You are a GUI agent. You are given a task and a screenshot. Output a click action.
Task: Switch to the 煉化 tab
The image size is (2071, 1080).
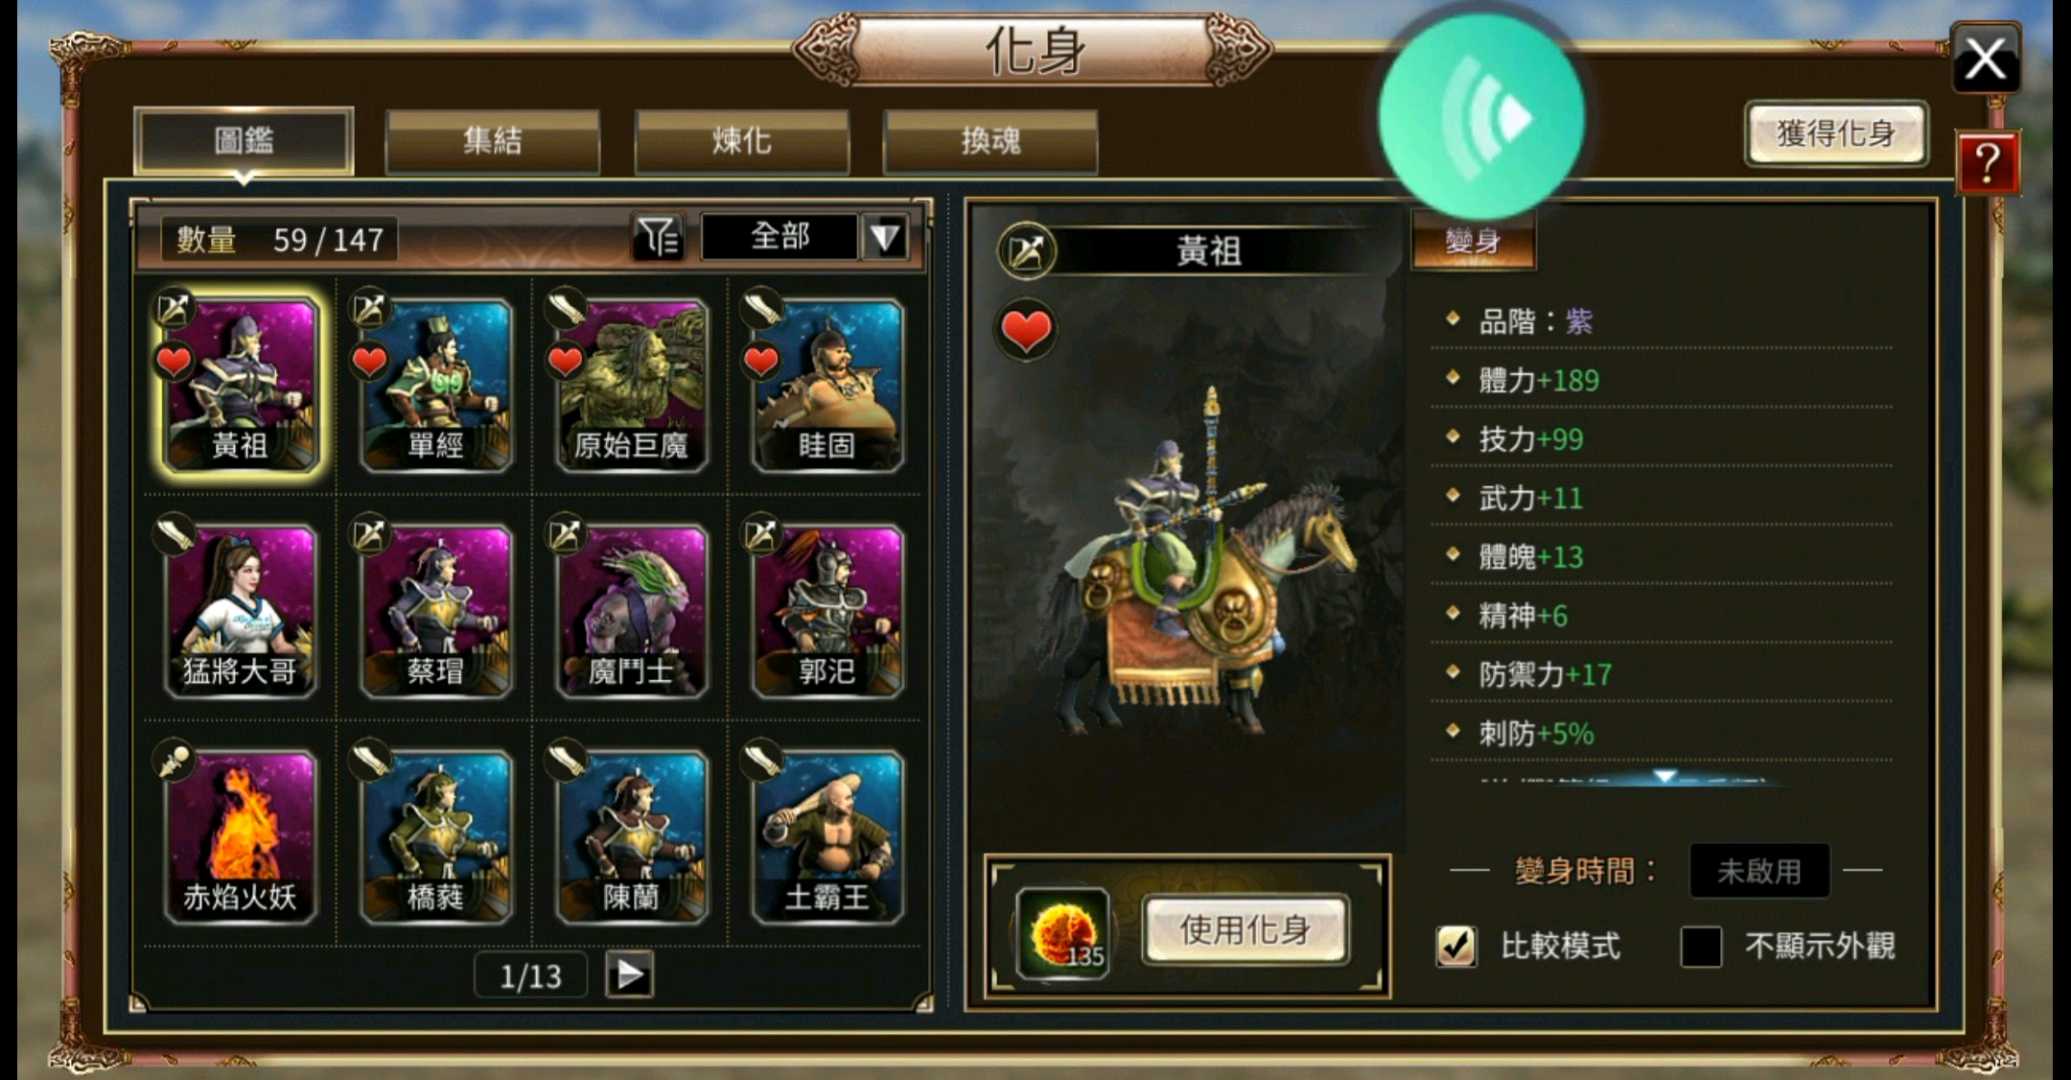[741, 141]
